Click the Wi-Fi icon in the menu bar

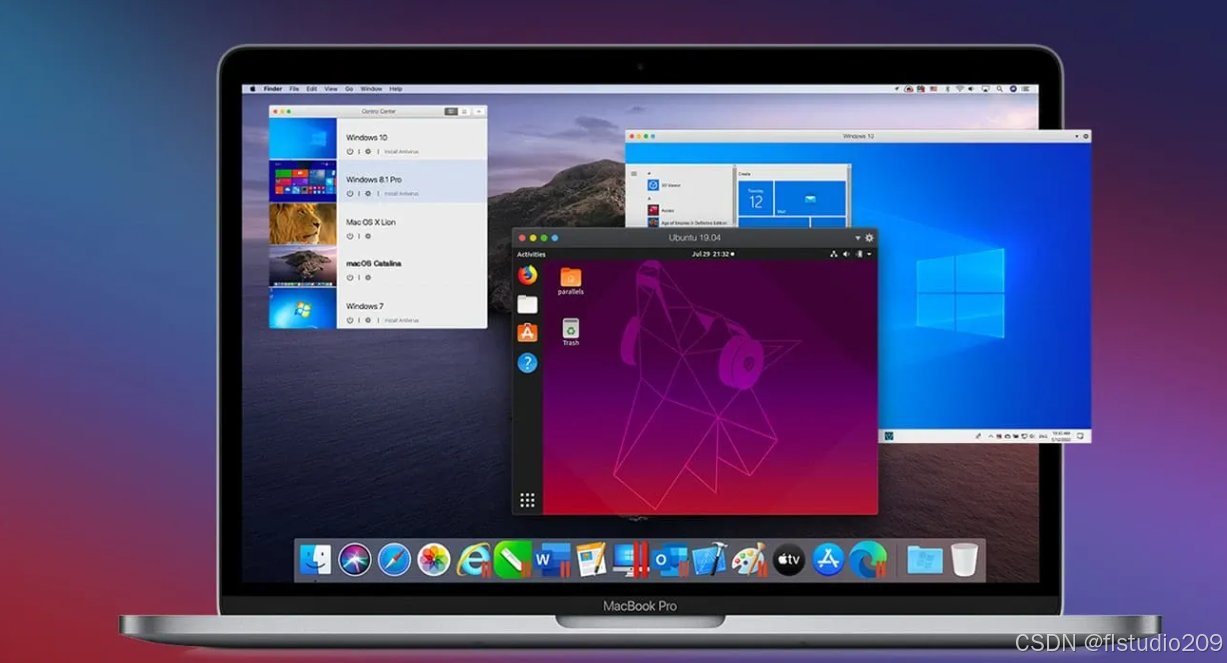(959, 89)
